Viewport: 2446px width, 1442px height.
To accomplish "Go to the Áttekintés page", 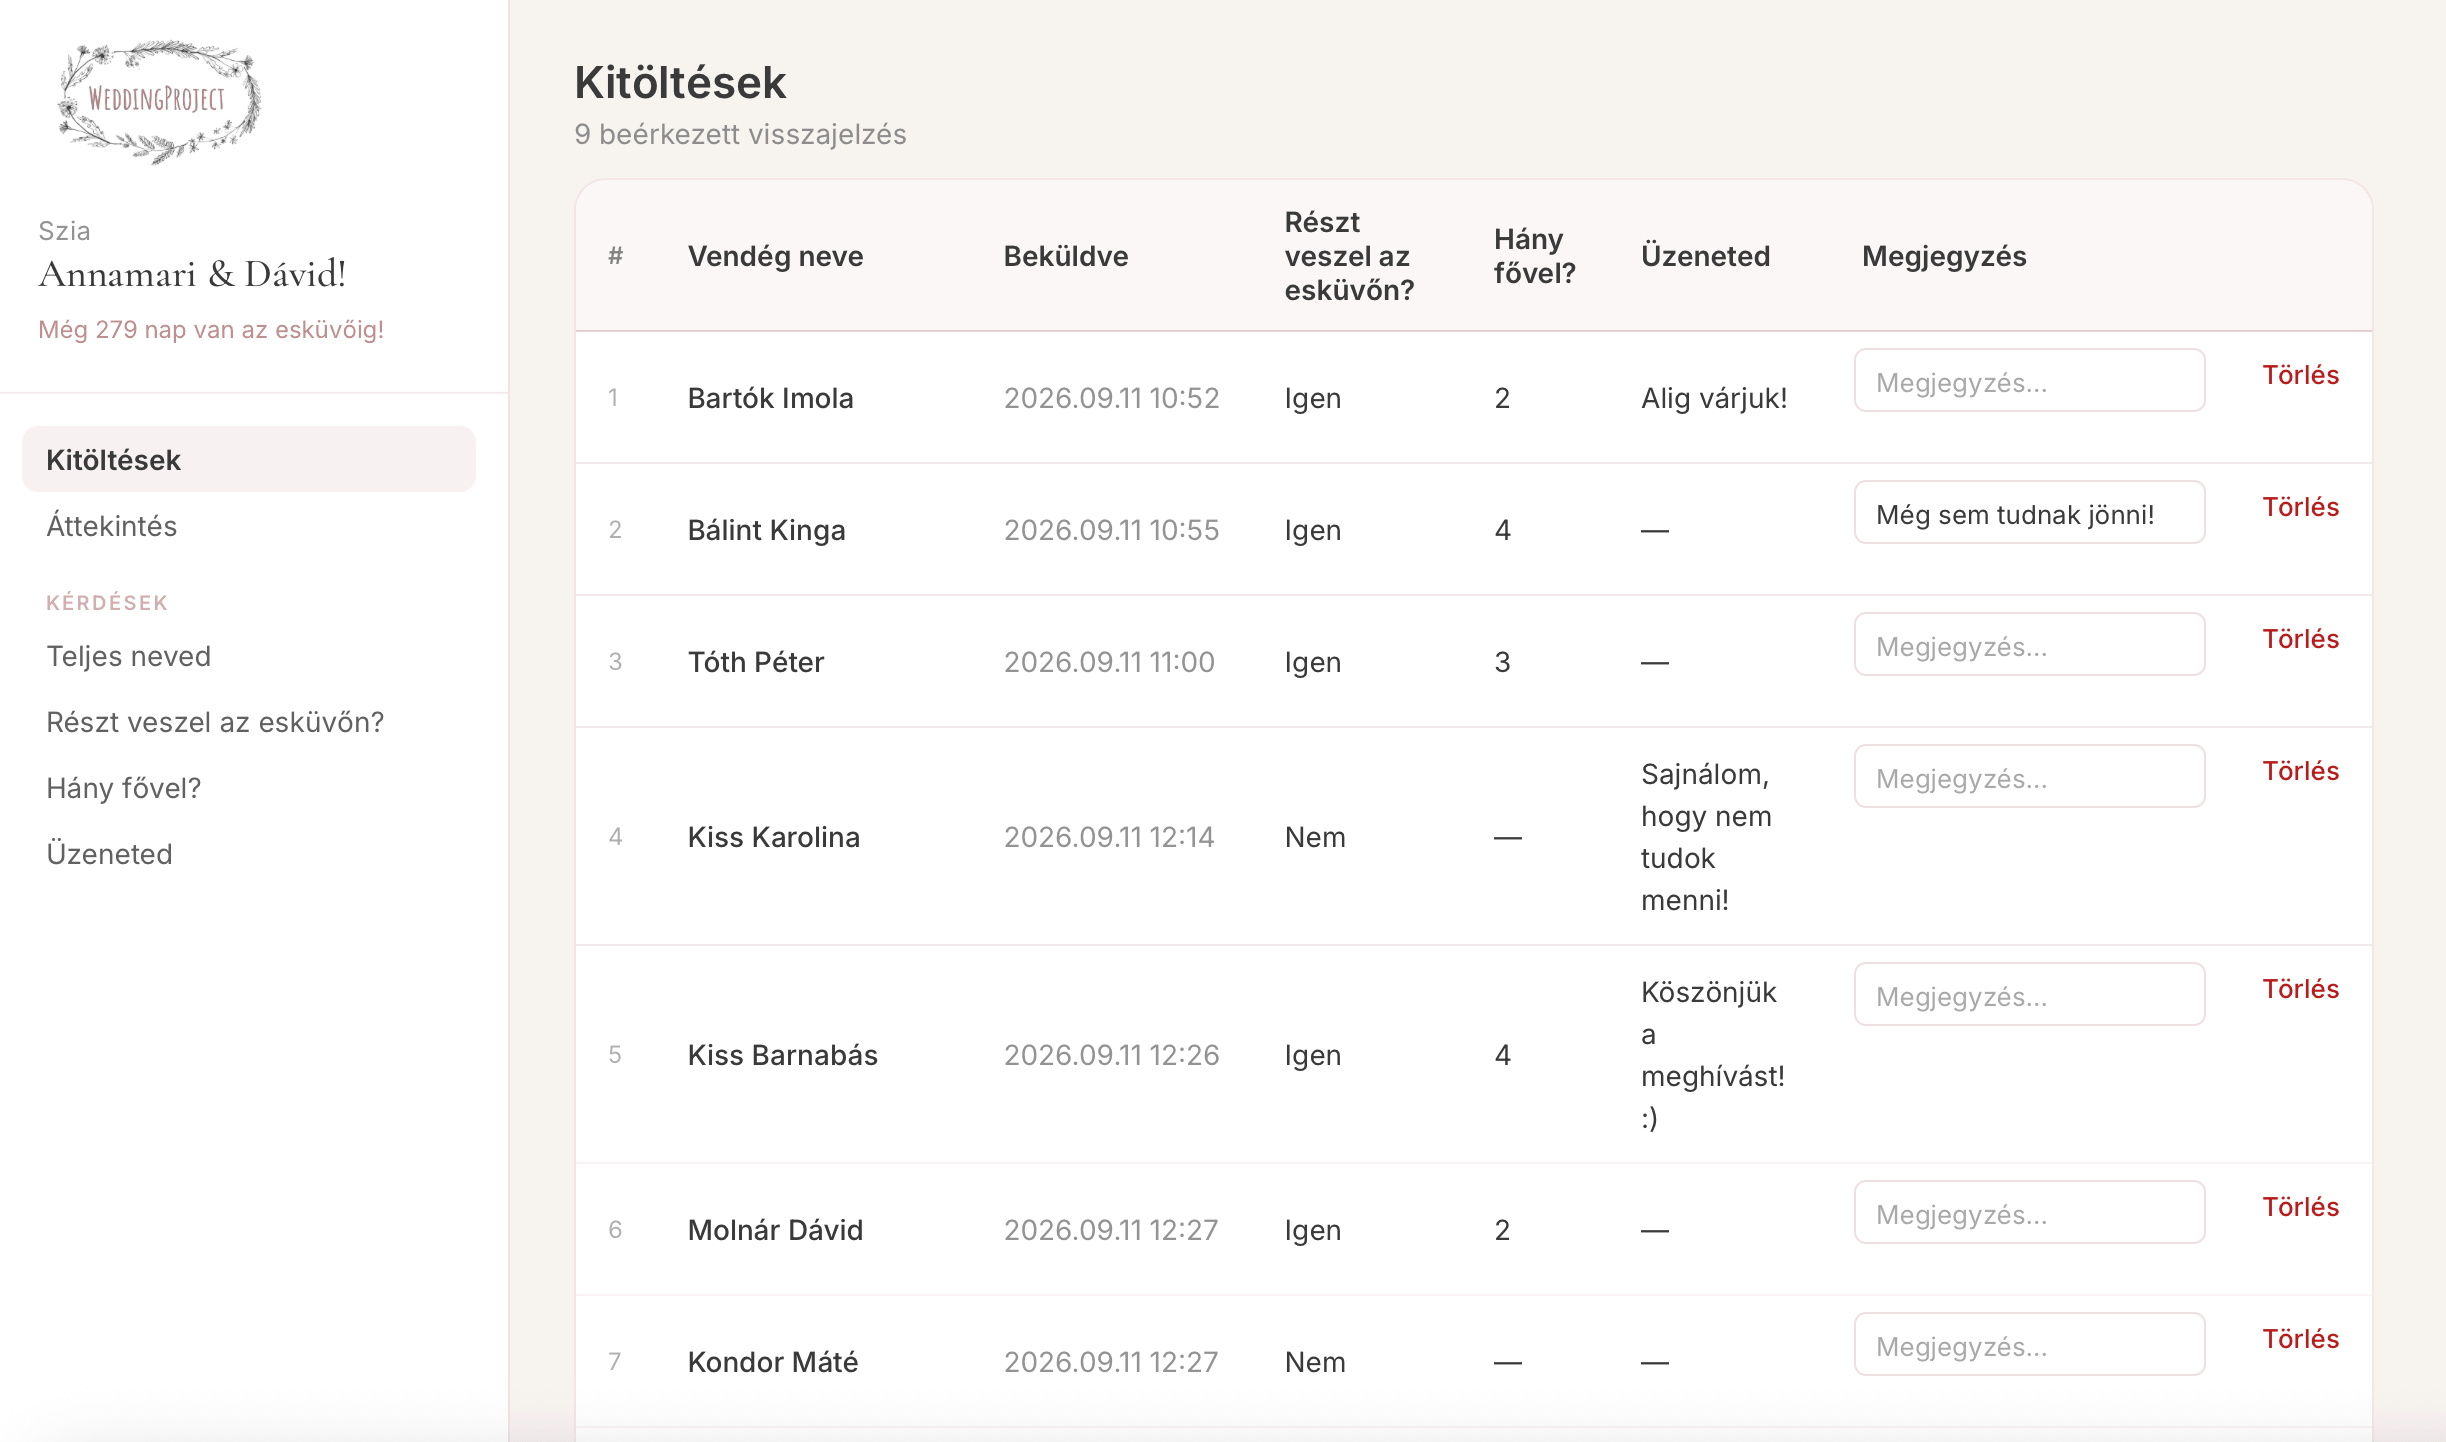I will tap(112, 526).
